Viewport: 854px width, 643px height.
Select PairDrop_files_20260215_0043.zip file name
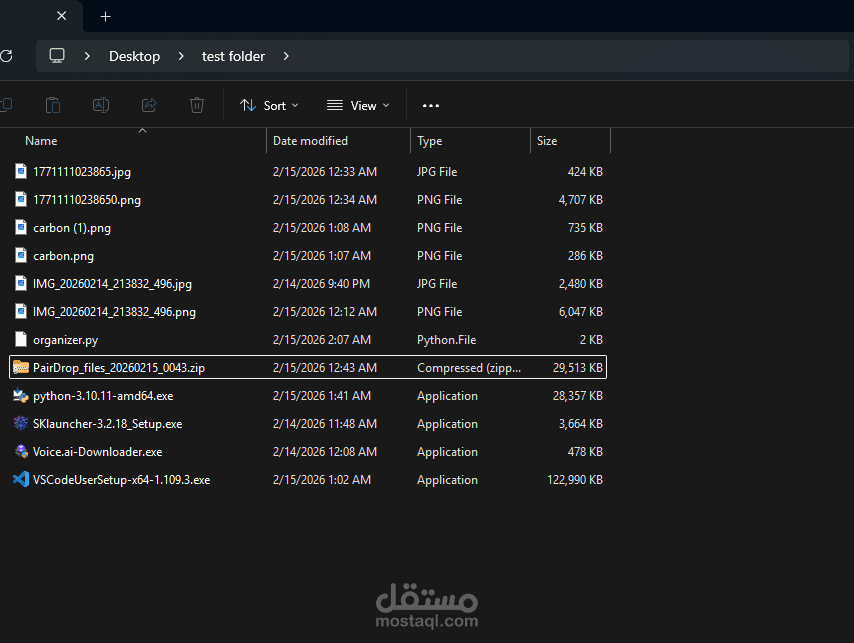tap(119, 368)
